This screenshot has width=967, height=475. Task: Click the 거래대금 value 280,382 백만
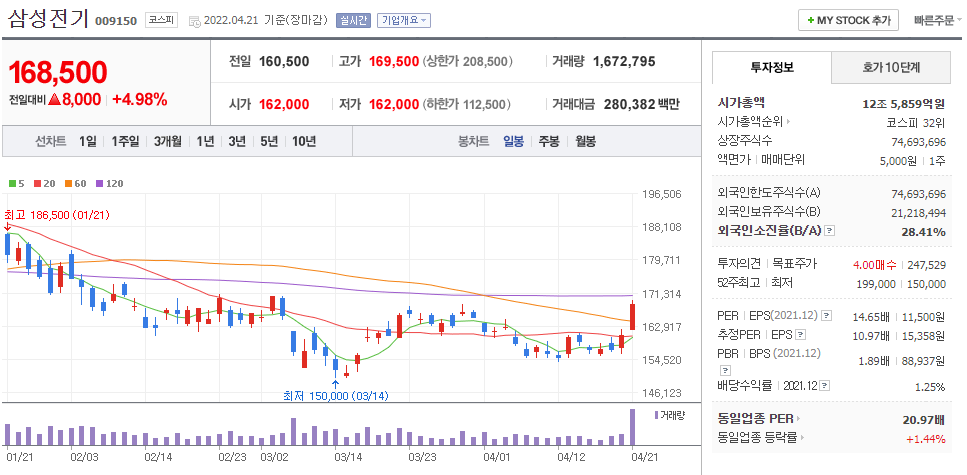pyautogui.click(x=641, y=104)
